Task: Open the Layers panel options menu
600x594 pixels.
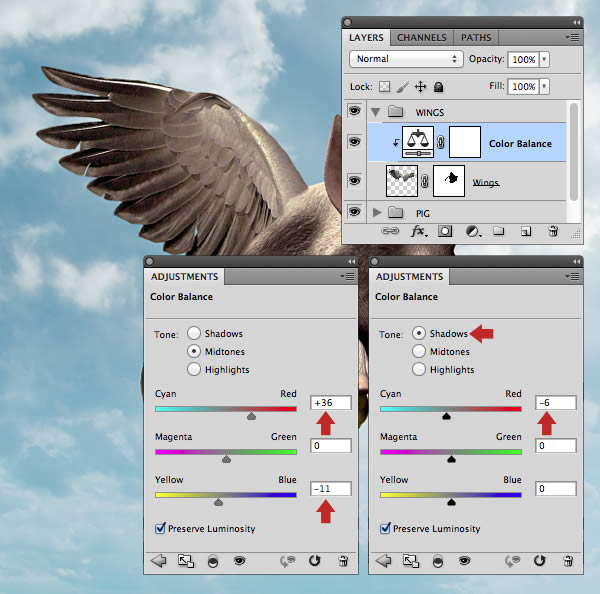Action: pos(572,37)
